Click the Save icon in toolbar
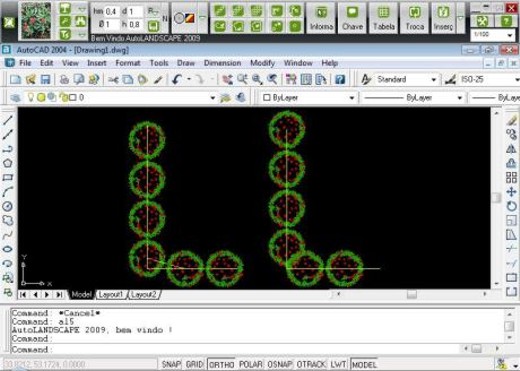 45,79
